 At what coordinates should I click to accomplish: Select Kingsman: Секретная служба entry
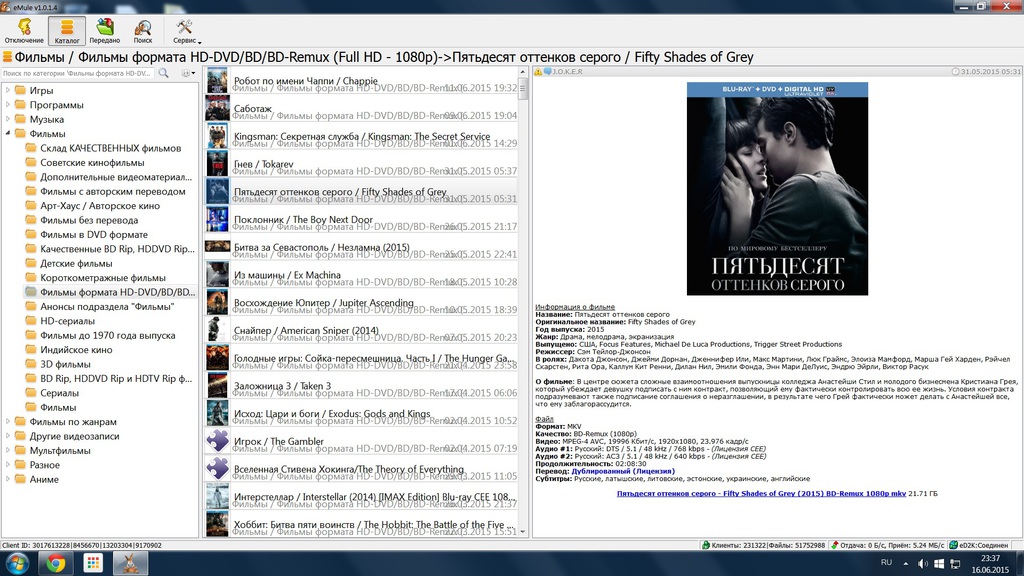[362, 136]
